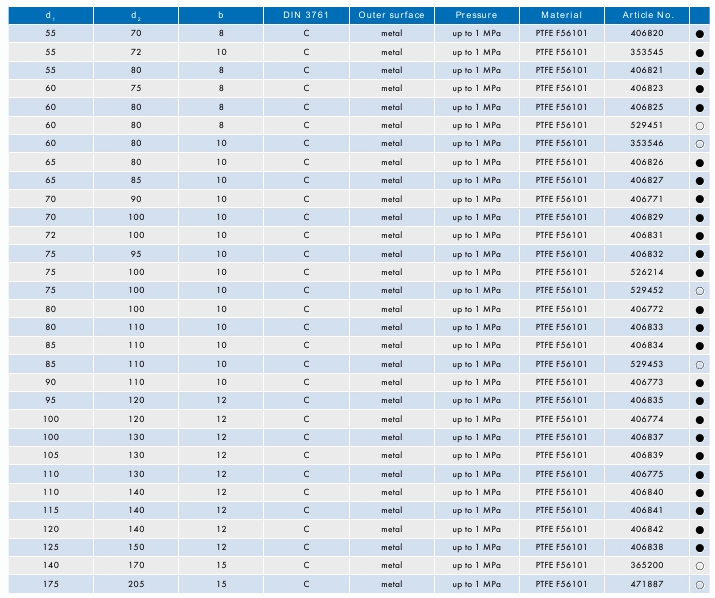The height and width of the screenshot is (598, 715).
Task: Open article number 365200
Action: click(x=646, y=566)
